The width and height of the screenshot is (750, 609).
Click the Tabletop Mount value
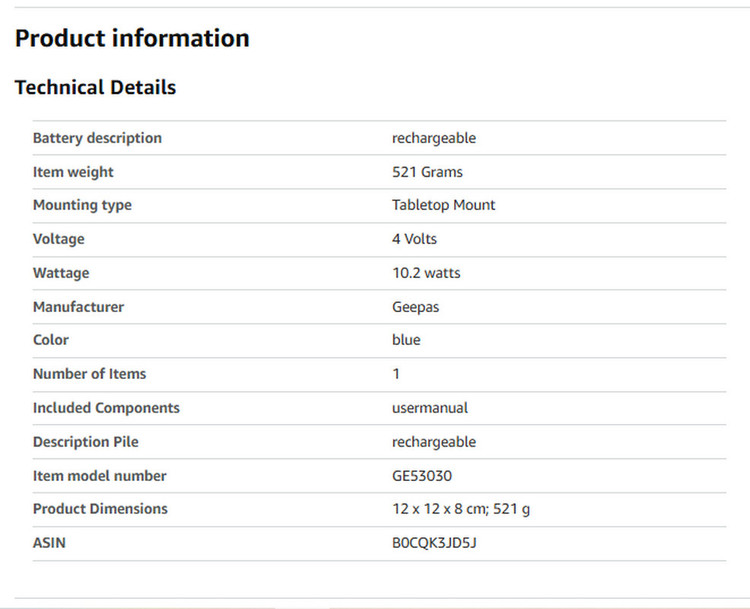pyautogui.click(x=443, y=205)
